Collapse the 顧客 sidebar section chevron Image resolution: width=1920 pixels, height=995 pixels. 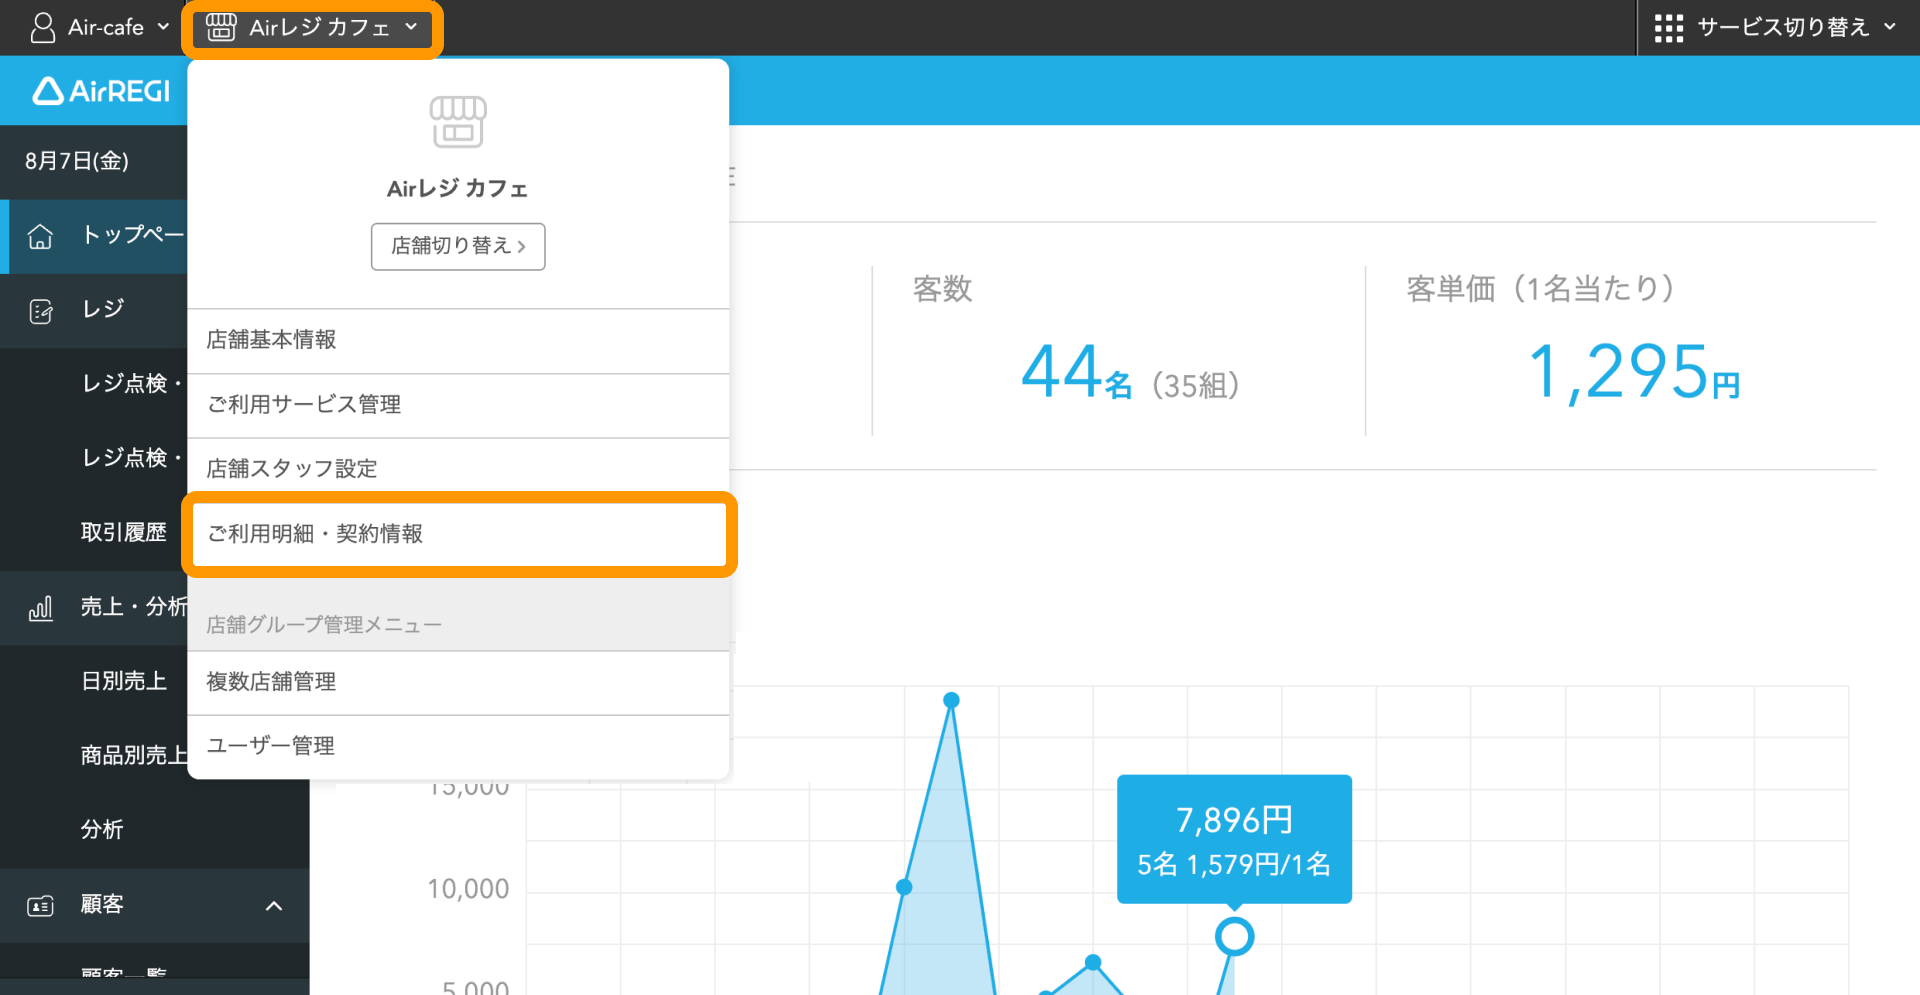coord(273,906)
